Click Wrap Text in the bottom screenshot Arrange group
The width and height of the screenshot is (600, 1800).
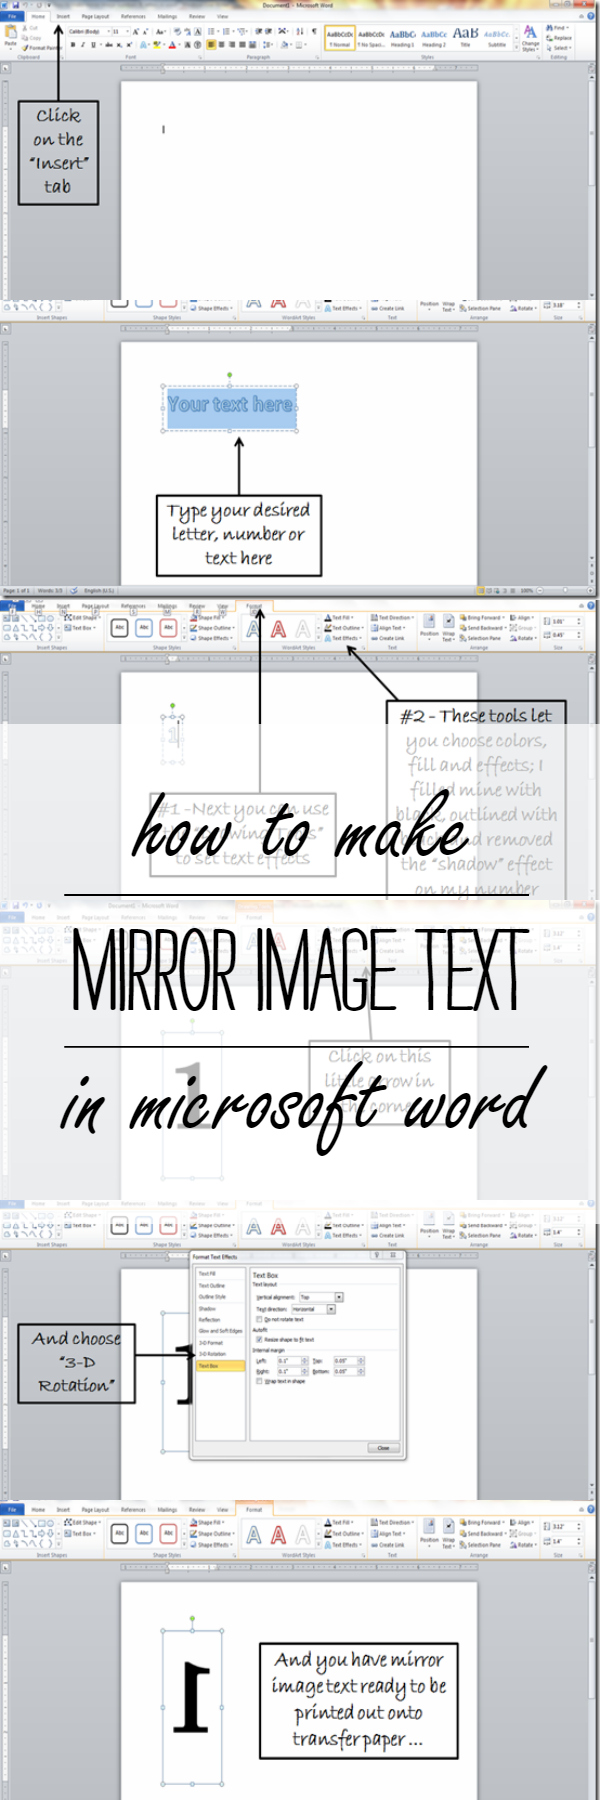click(x=448, y=1534)
